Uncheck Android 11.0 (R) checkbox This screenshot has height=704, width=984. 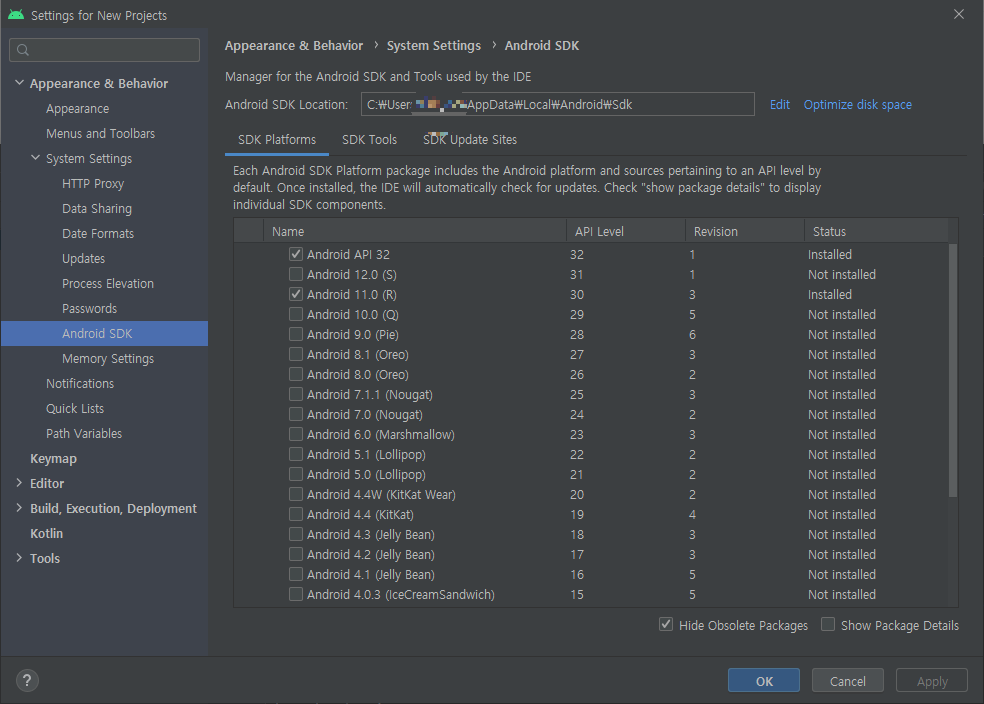296,294
